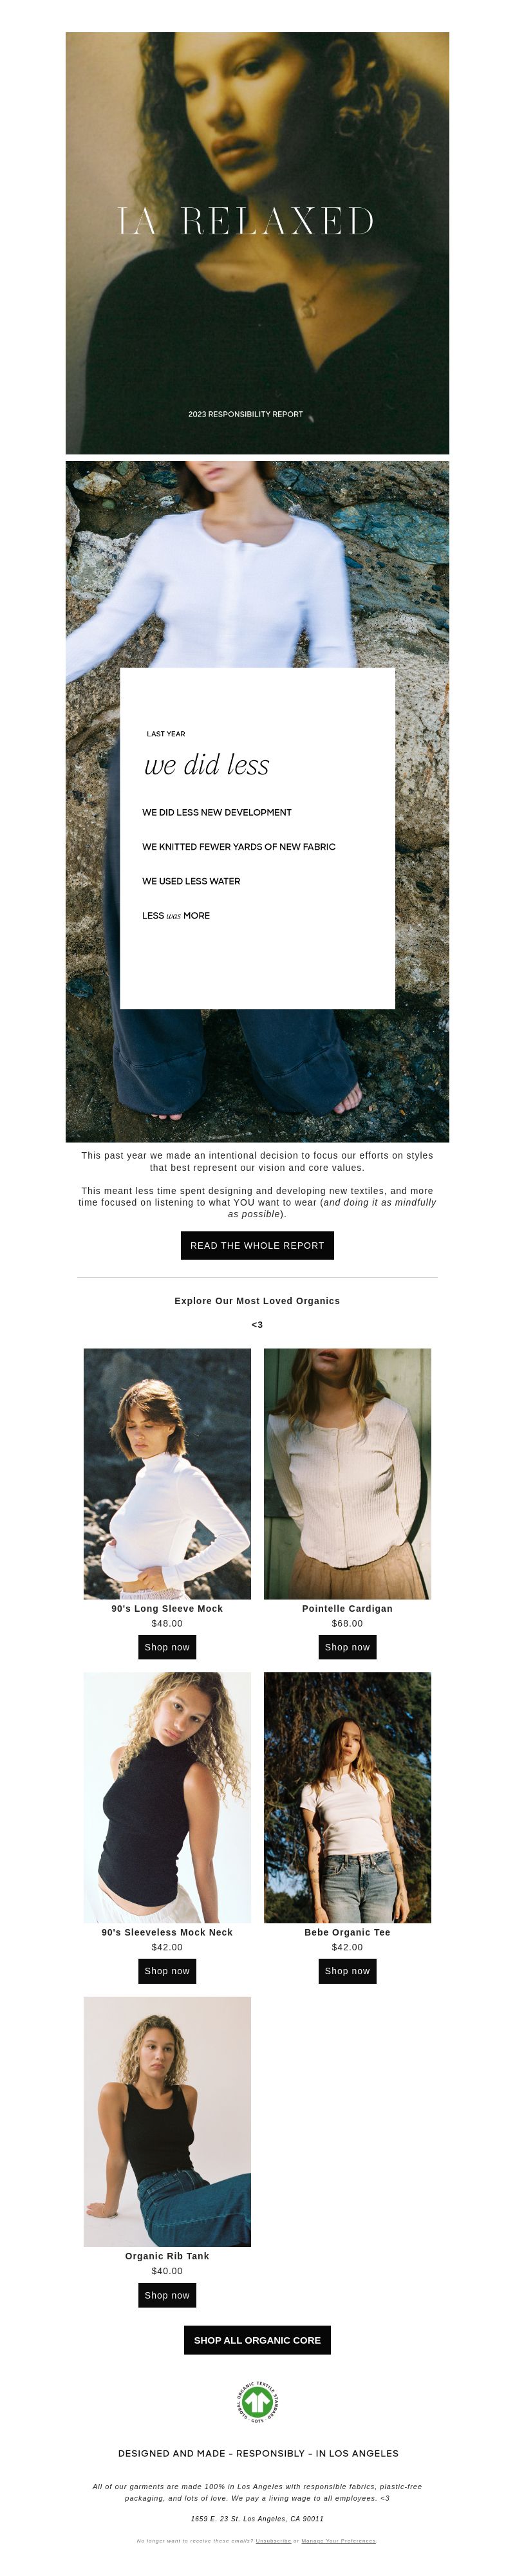Click the Manage Your Preferences link
The height and width of the screenshot is (2576, 515).
click(339, 2540)
